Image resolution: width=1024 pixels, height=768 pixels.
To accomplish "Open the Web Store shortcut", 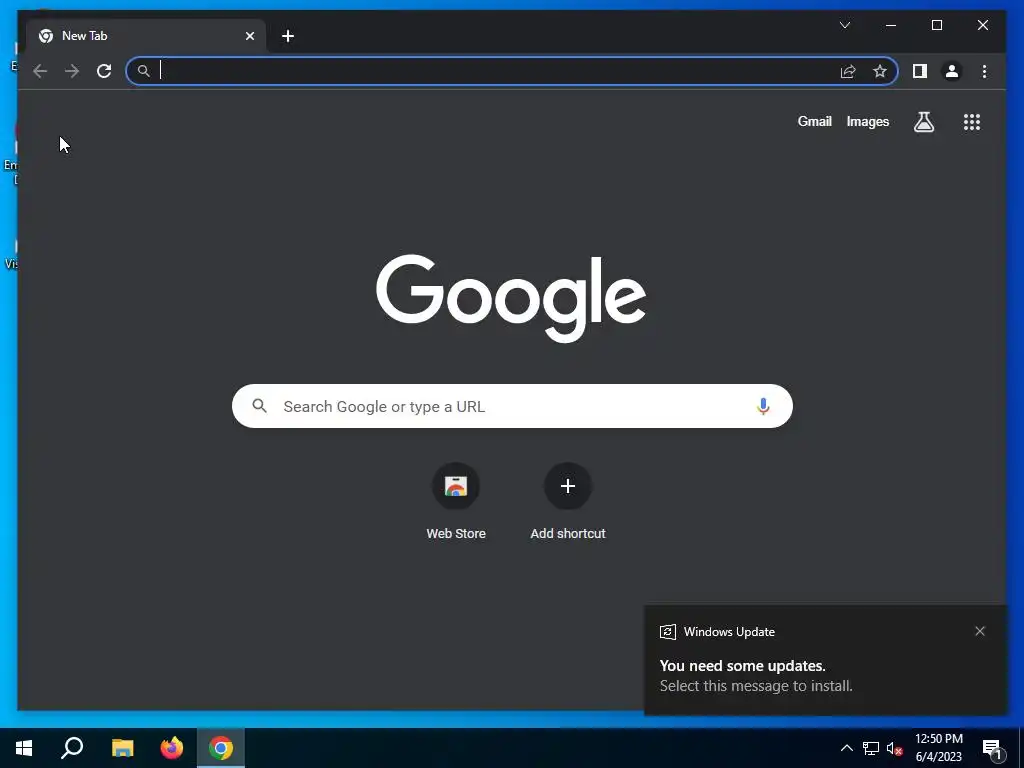I will [x=456, y=502].
